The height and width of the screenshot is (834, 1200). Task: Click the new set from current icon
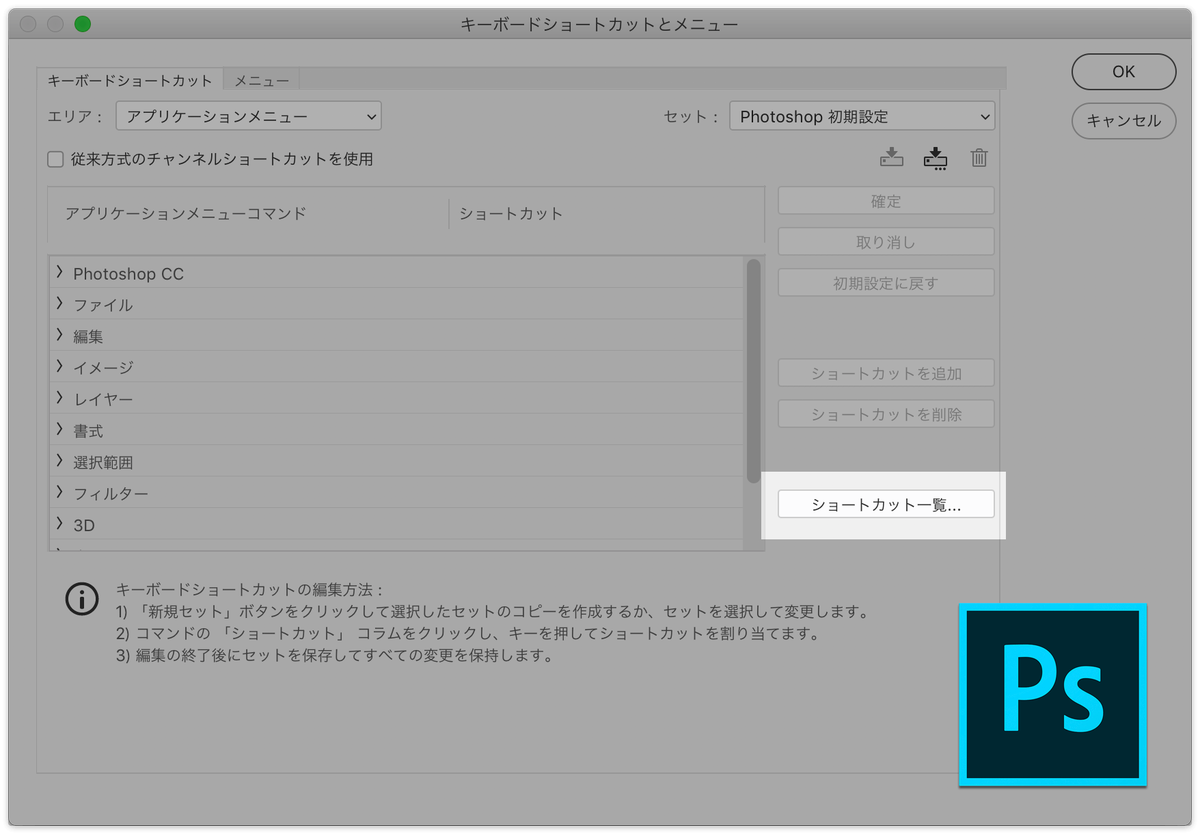935,157
